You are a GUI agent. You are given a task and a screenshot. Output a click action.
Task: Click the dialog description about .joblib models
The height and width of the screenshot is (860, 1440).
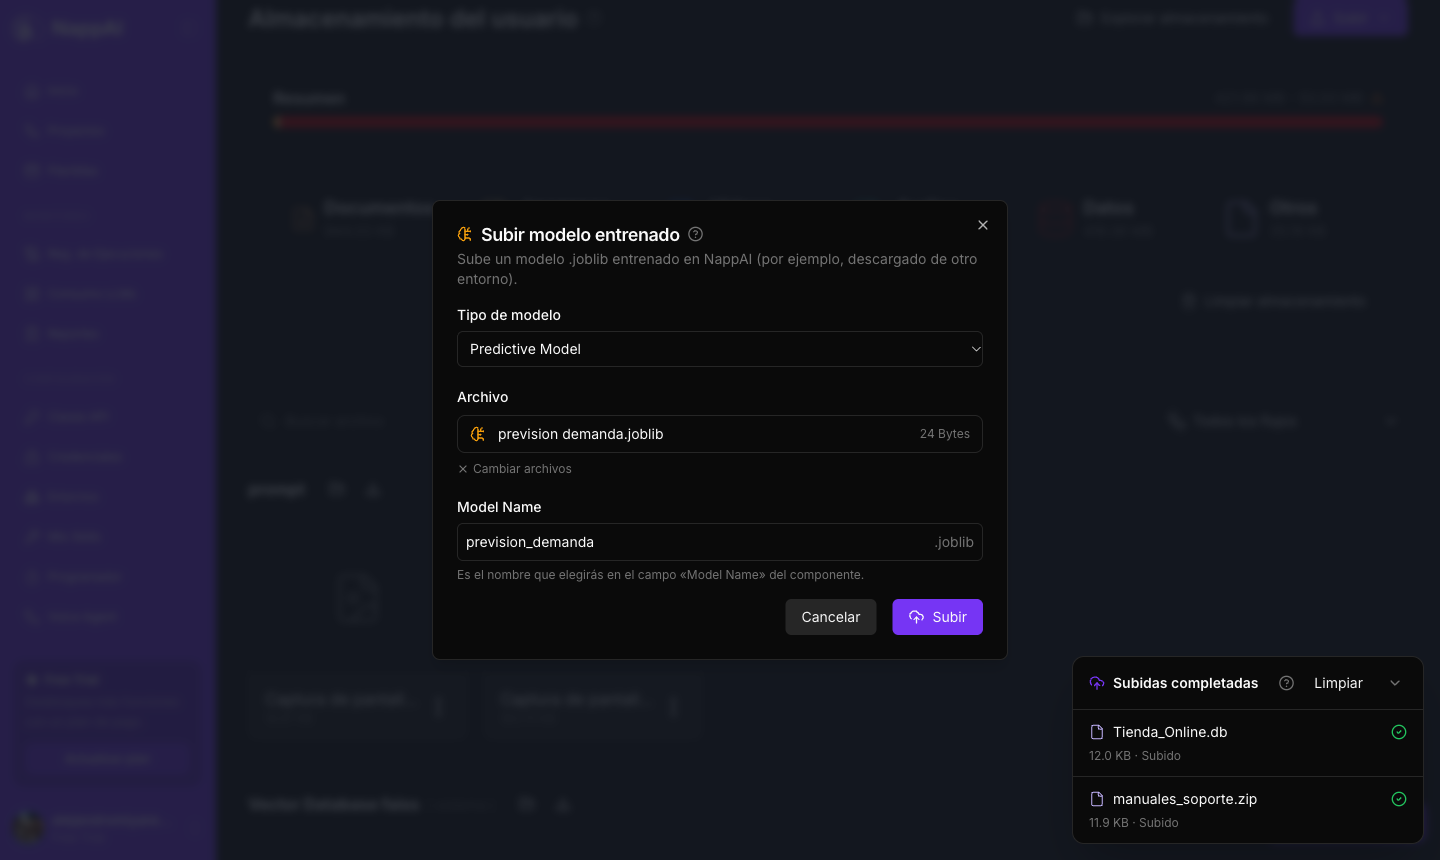[x=717, y=269]
